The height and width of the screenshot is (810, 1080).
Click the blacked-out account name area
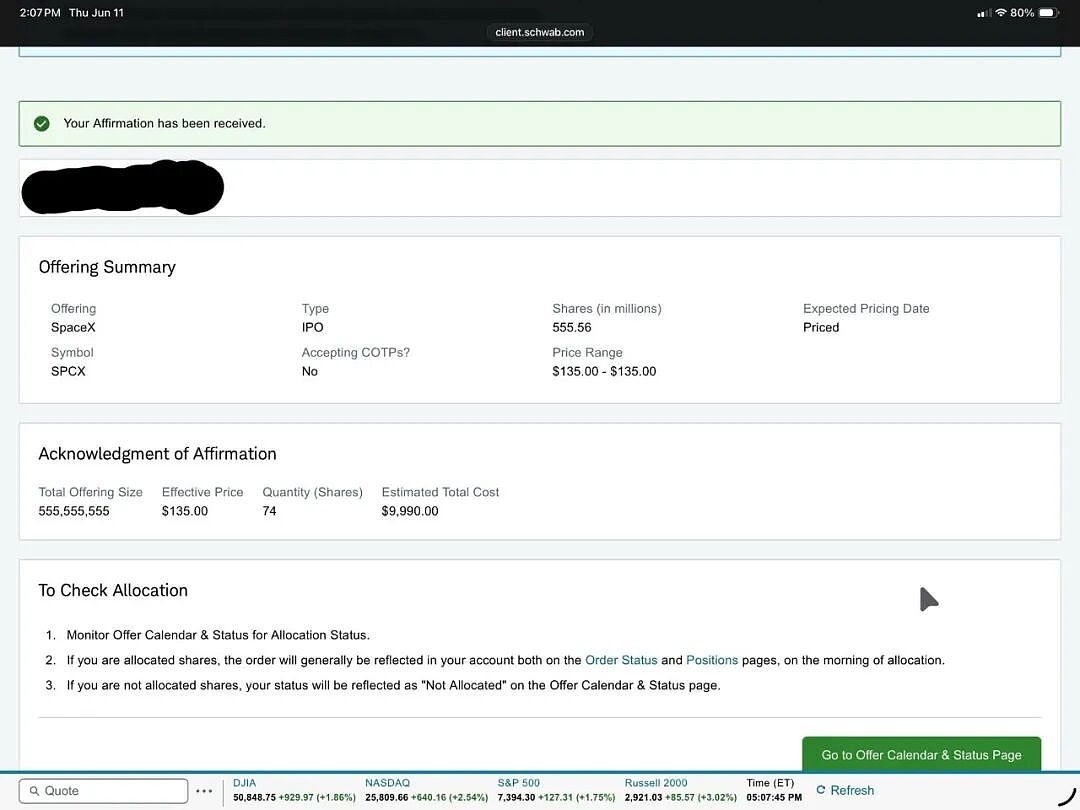pyautogui.click(x=123, y=187)
